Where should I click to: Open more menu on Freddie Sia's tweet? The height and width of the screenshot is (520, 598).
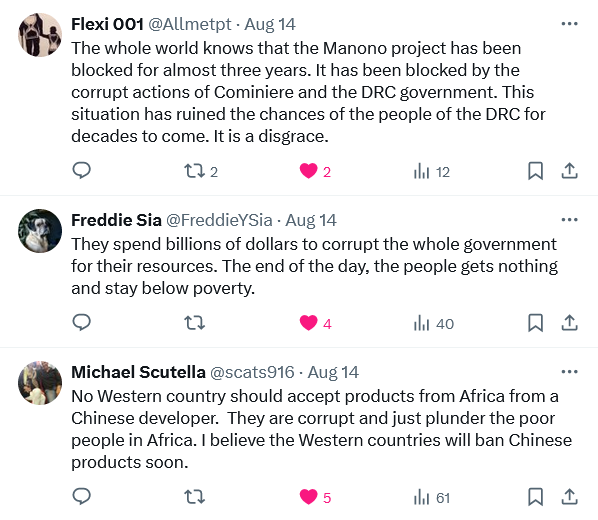pyautogui.click(x=569, y=220)
